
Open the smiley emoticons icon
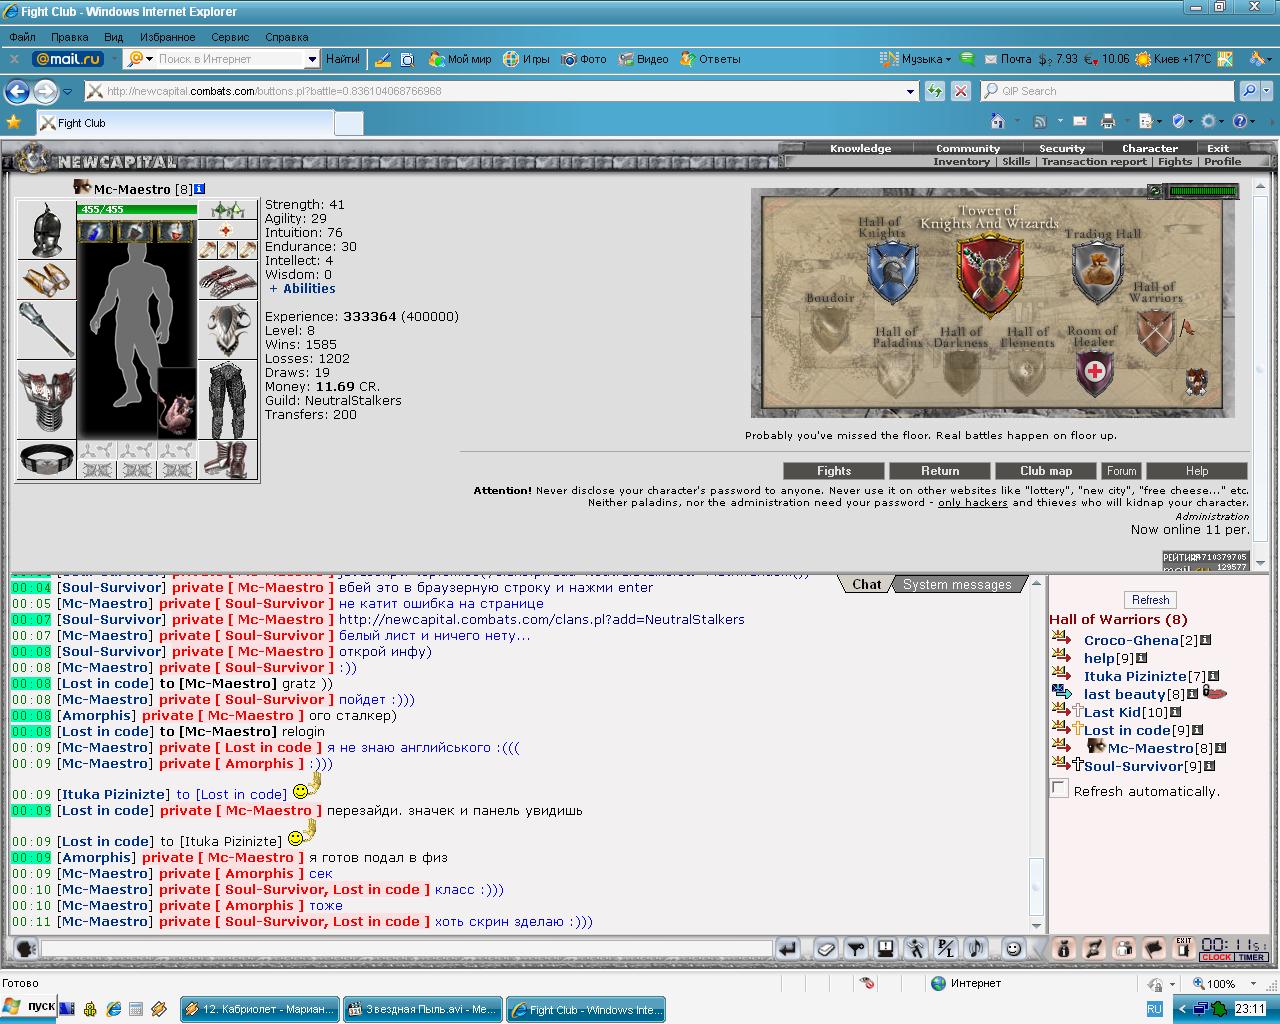pyautogui.click(x=1013, y=948)
